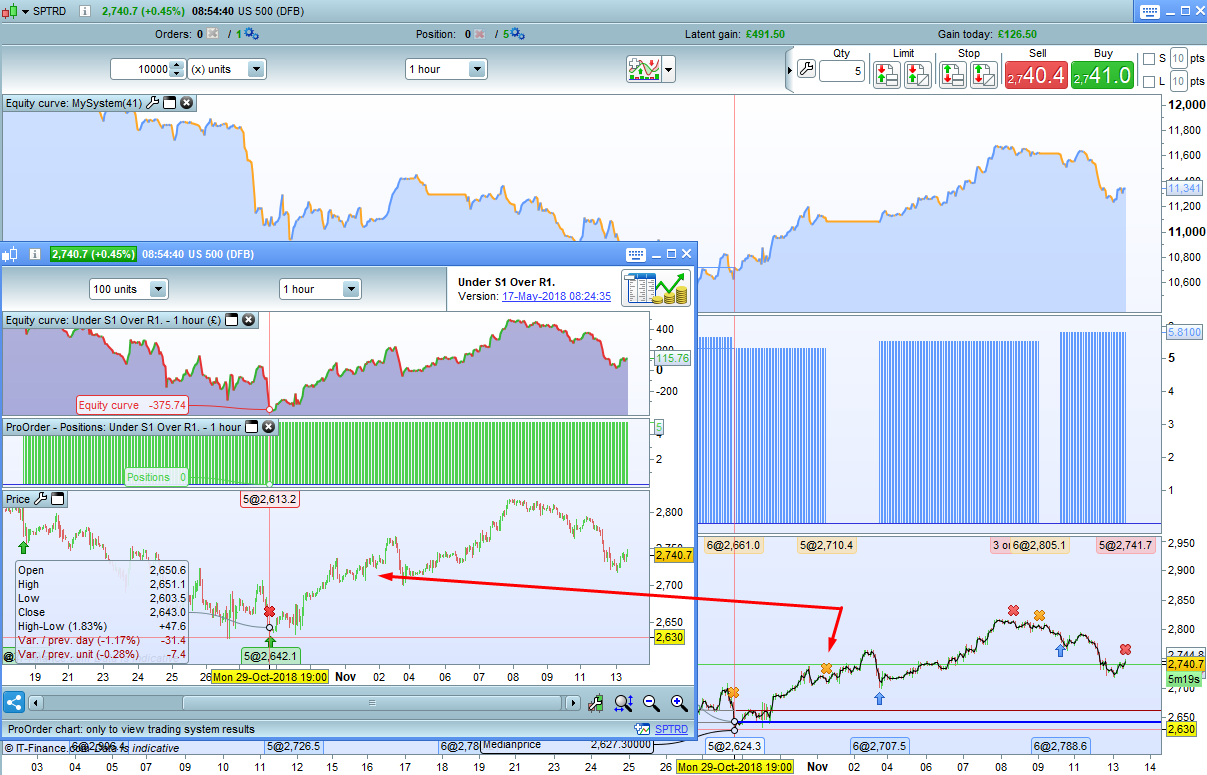Close the ProOrder Positions panel
The width and height of the screenshot is (1207, 775).
tap(269, 427)
